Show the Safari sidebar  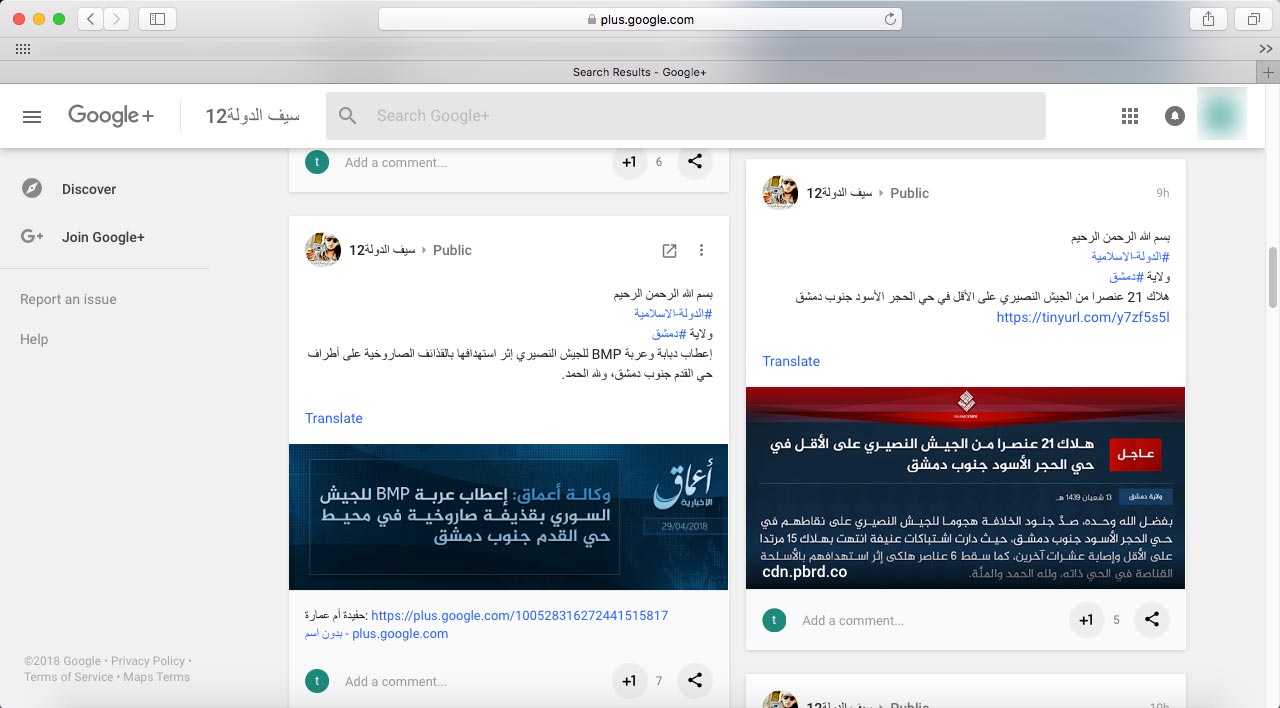click(x=157, y=19)
